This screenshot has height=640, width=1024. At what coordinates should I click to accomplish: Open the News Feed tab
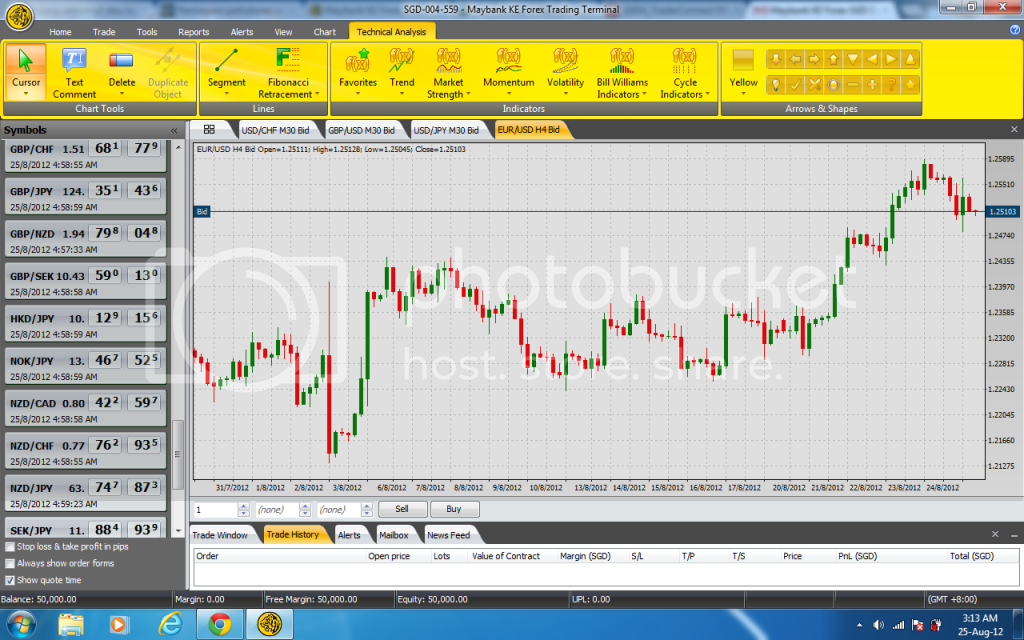point(449,535)
